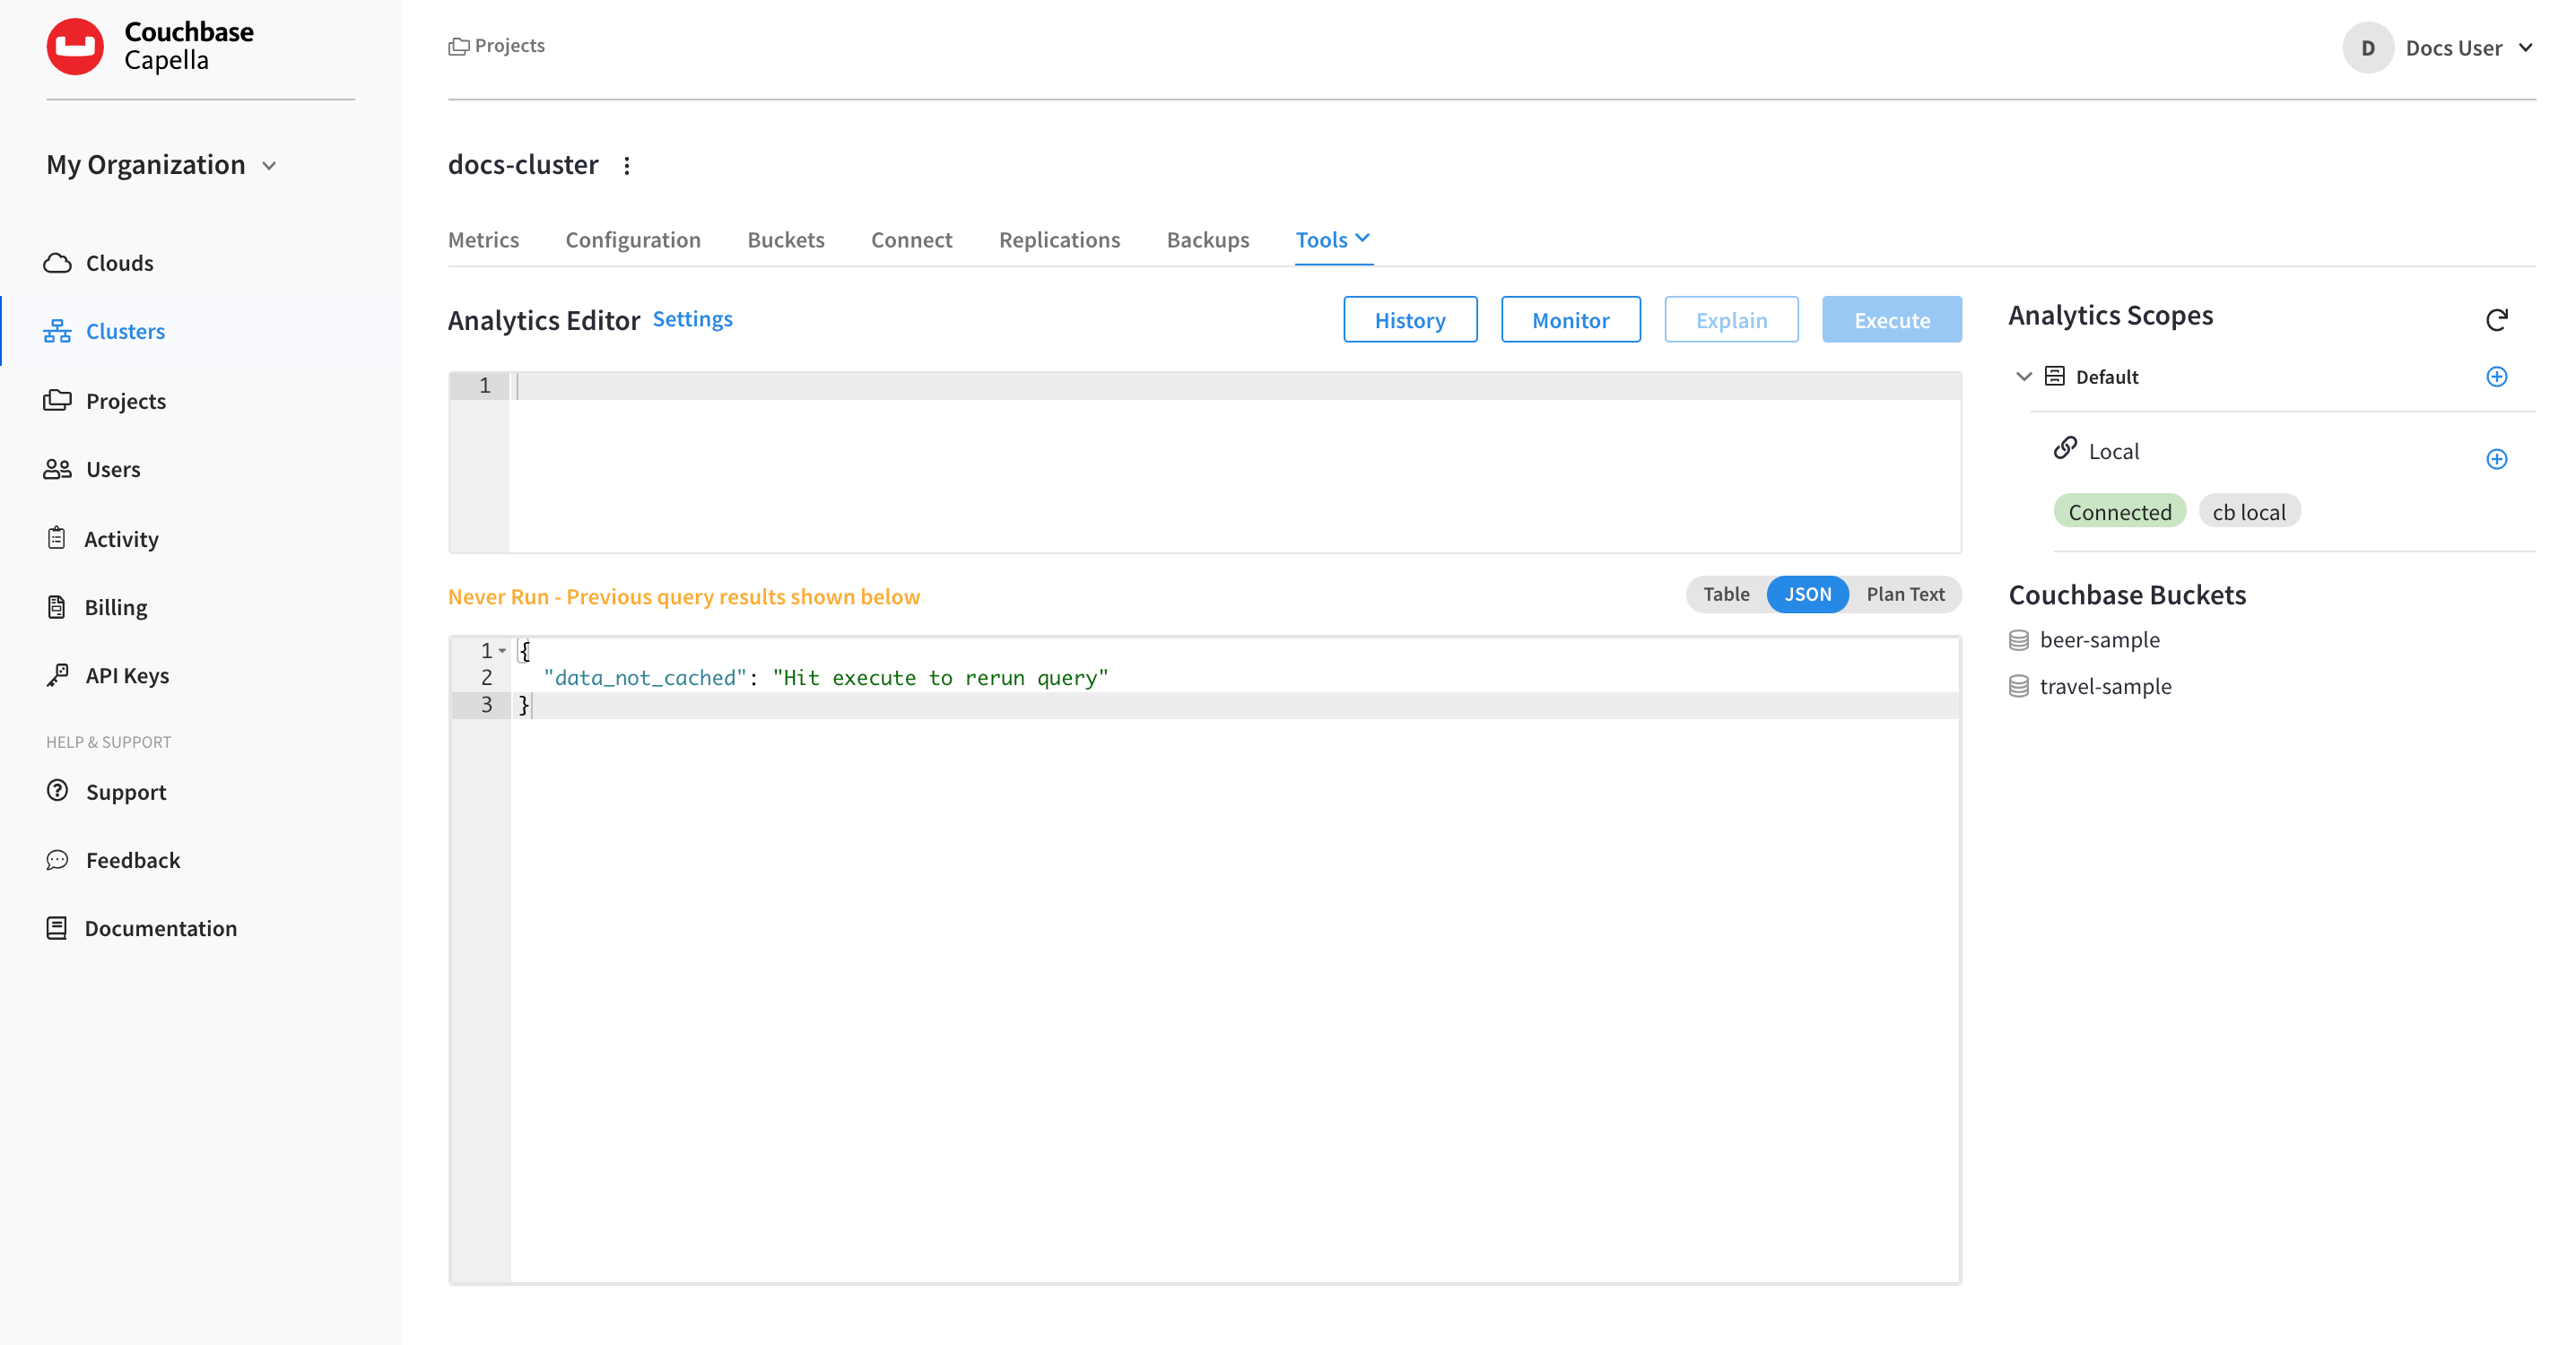Add a collection to the Local scope
This screenshot has height=1345, width=2576.
click(2497, 459)
